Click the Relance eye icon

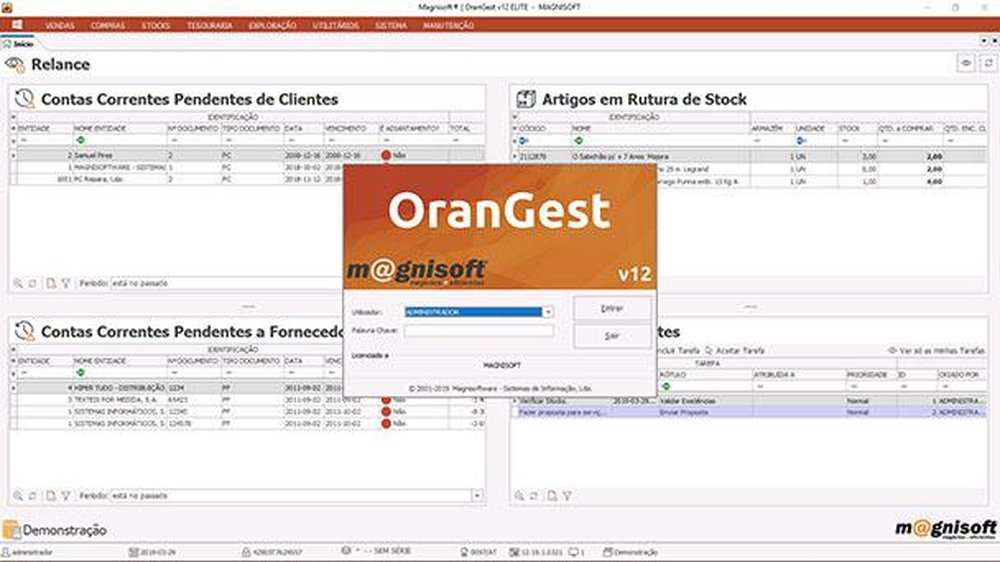pos(15,64)
